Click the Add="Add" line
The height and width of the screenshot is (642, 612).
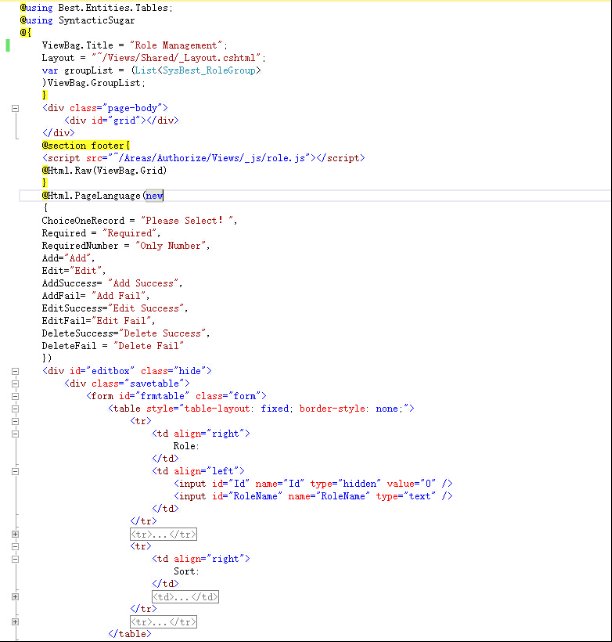pos(68,258)
